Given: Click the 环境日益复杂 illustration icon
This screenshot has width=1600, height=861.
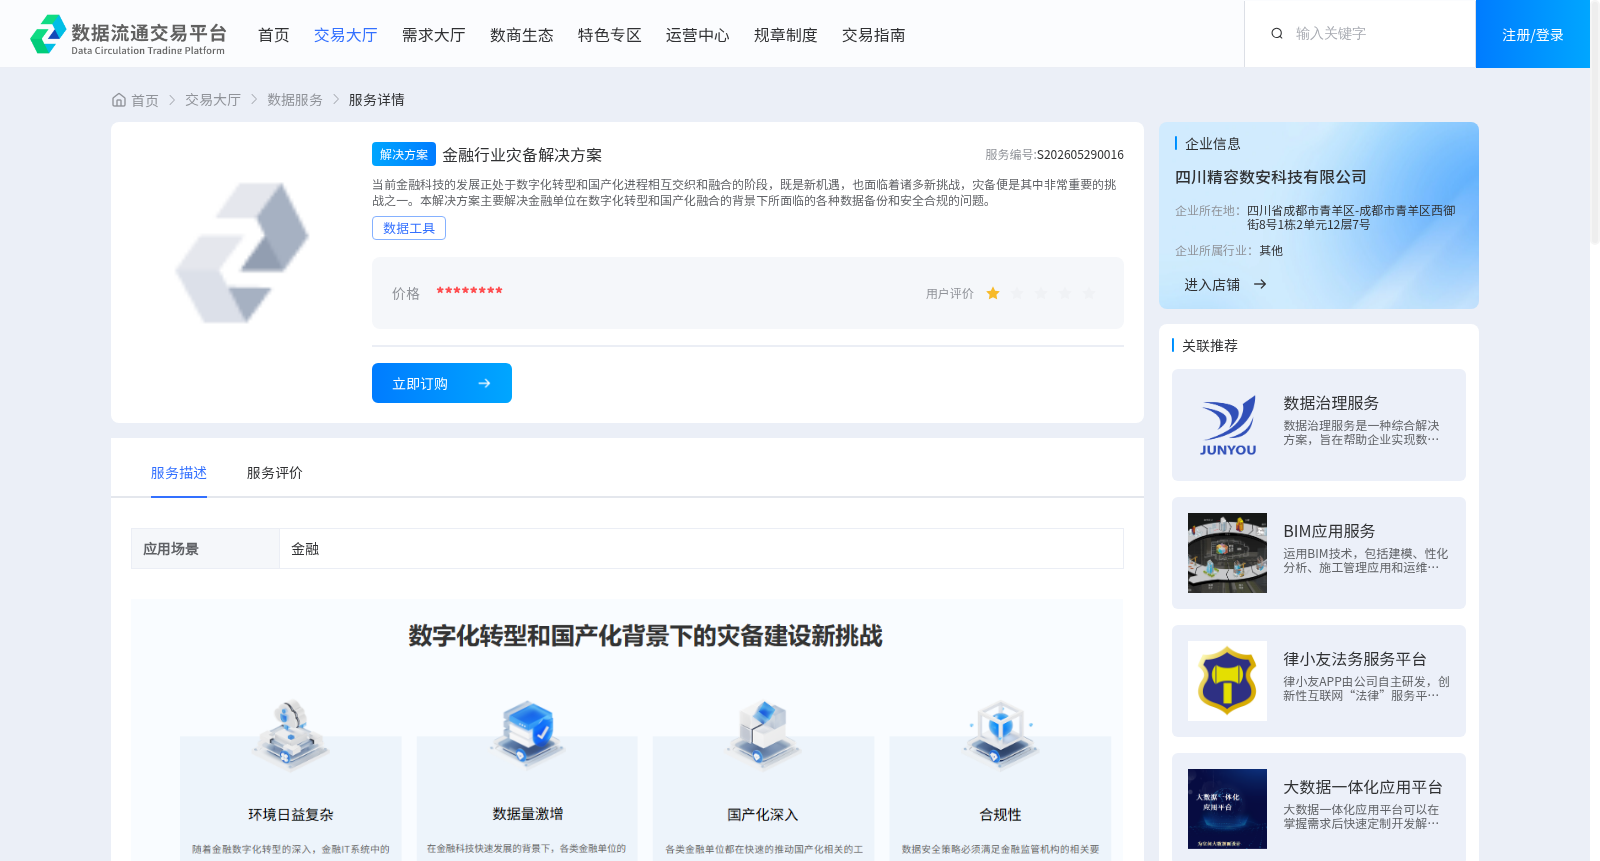Looking at the screenshot, I should [291, 733].
